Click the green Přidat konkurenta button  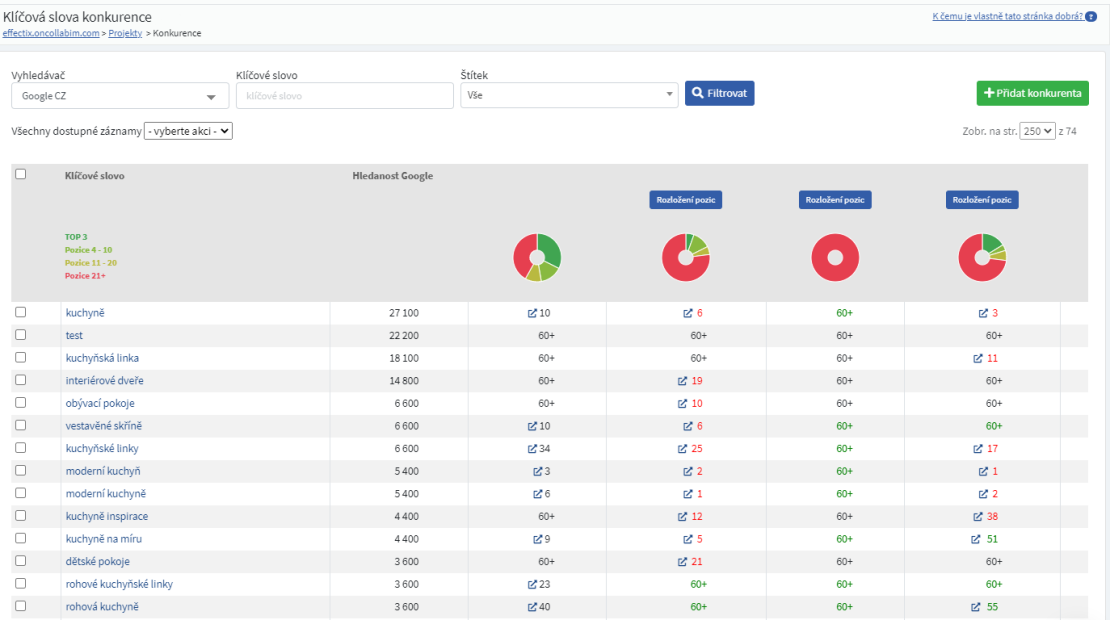click(1033, 93)
